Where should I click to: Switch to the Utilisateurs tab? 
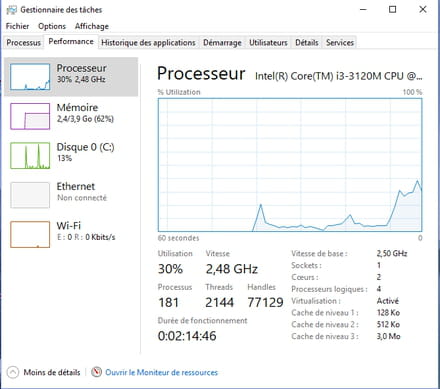point(268,43)
